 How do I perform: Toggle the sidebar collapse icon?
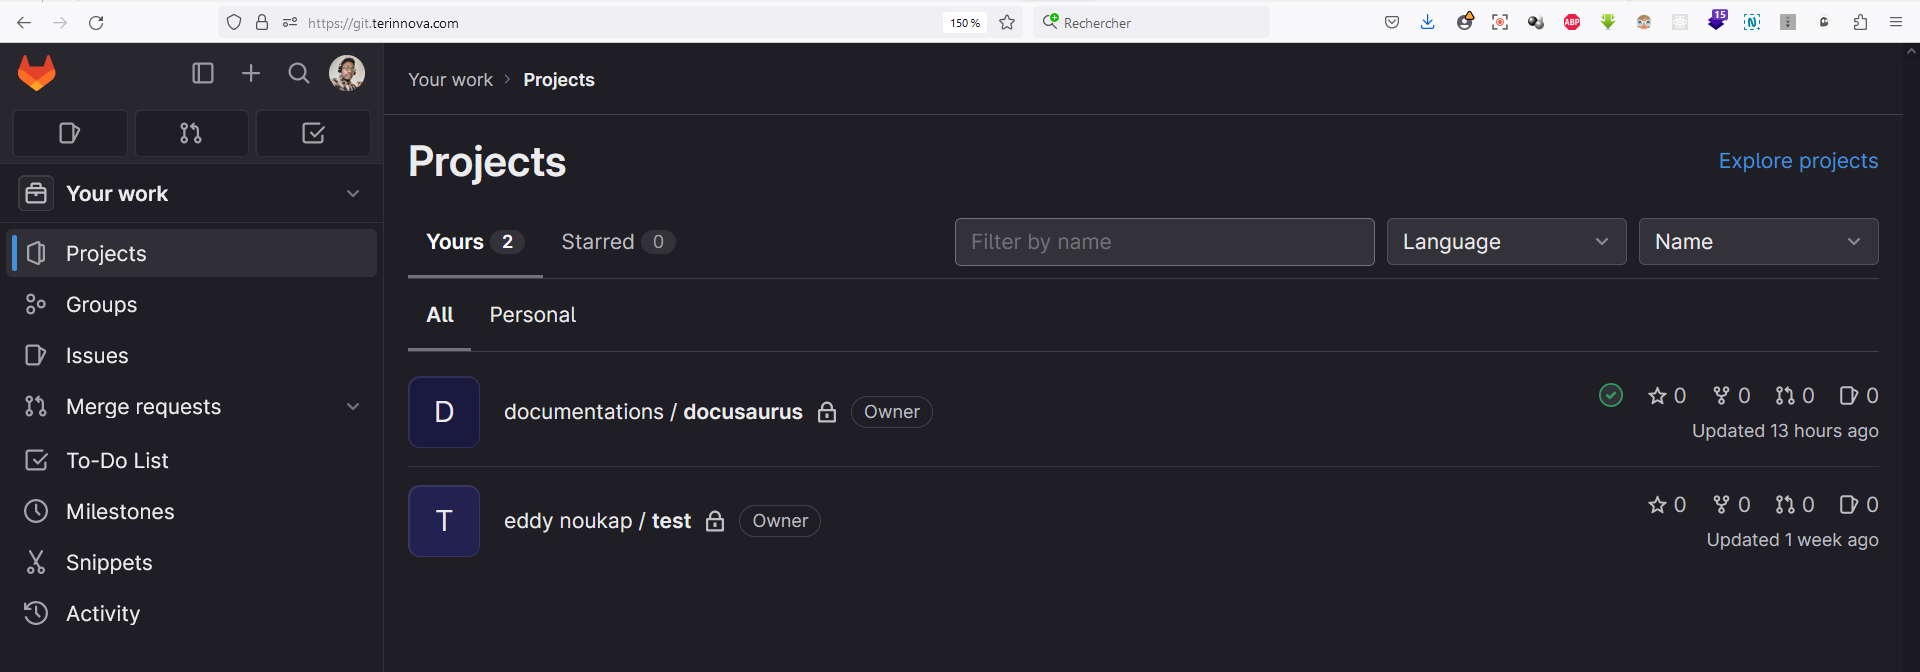203,73
